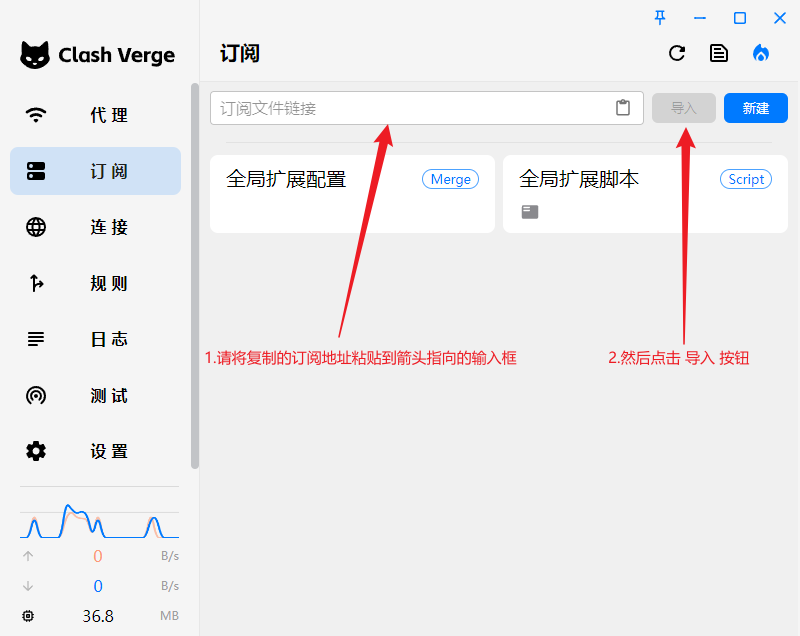Image resolution: width=800 pixels, height=636 pixels.
Task: Refresh all subscriptions with the circular arrow
Action: click(677, 53)
